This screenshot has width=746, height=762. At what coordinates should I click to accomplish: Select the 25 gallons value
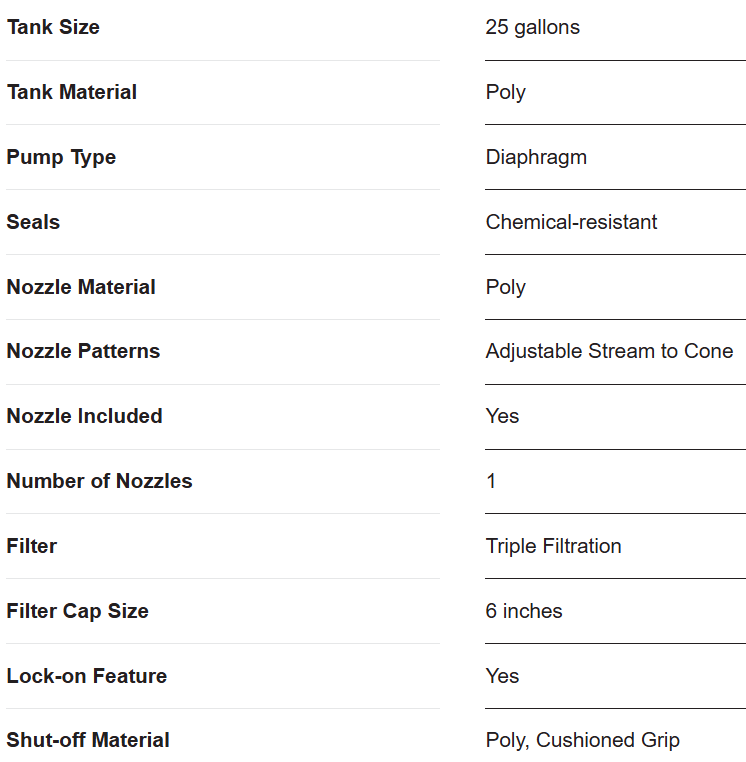point(533,27)
